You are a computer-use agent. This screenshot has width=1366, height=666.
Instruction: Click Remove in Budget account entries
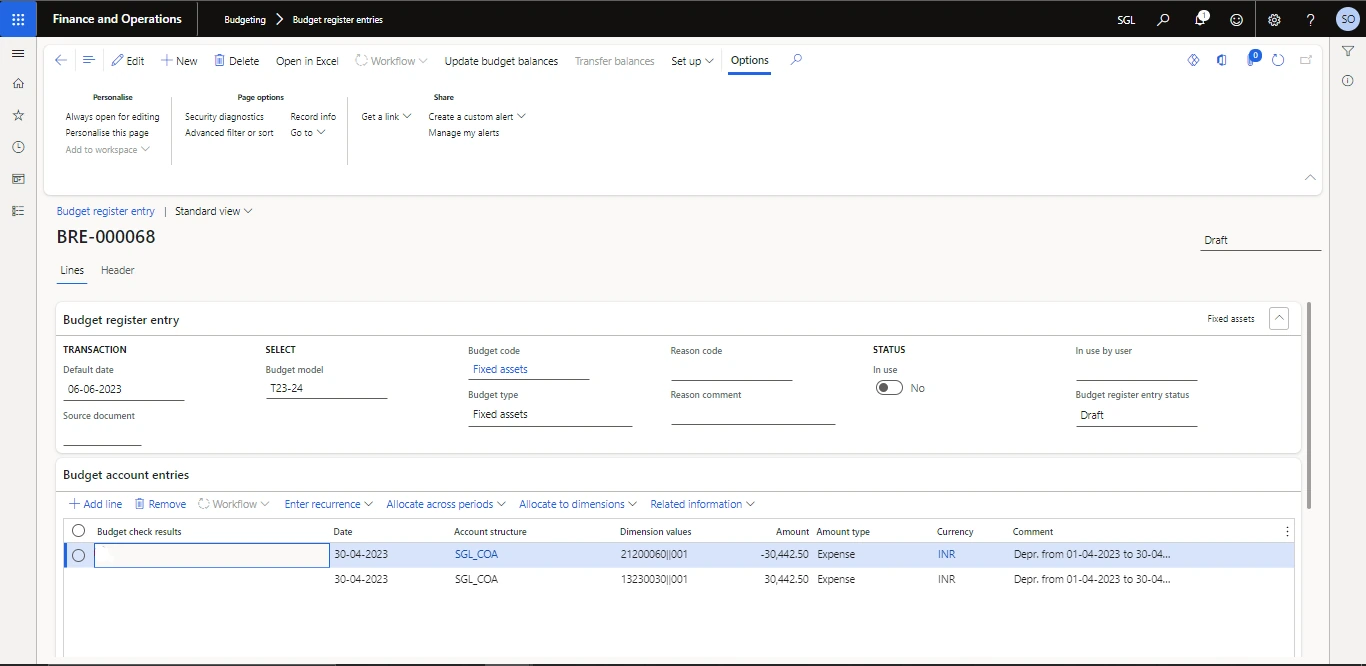click(161, 504)
